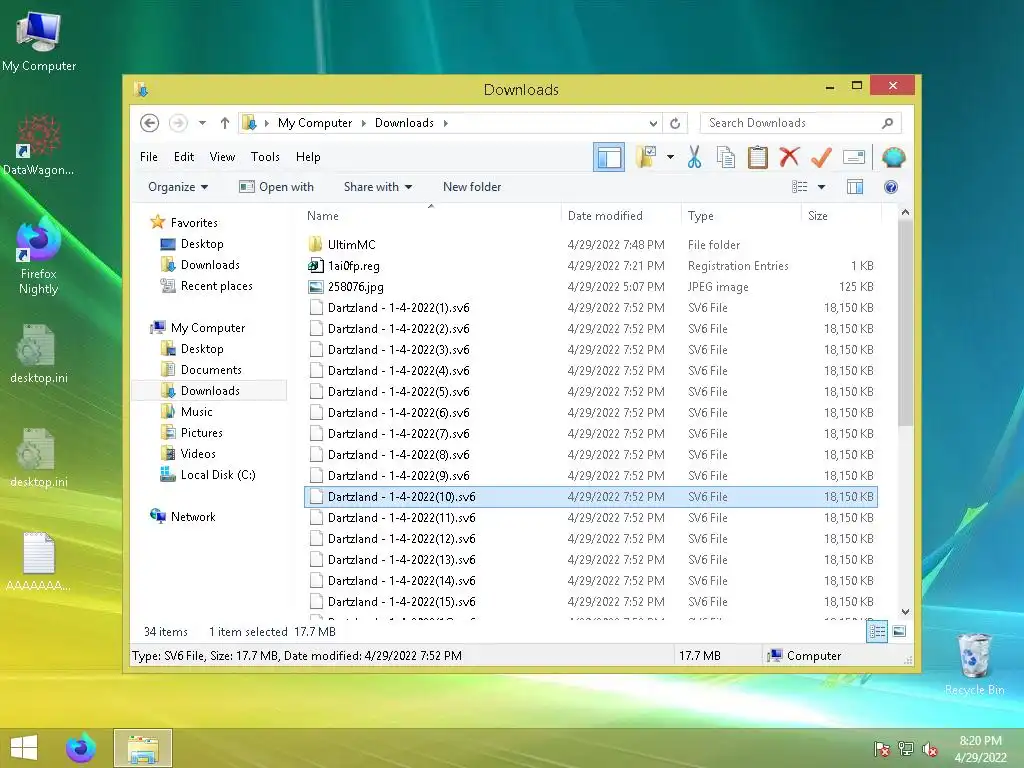Sort by the Size column header
The height and width of the screenshot is (768, 1024).
(x=841, y=216)
